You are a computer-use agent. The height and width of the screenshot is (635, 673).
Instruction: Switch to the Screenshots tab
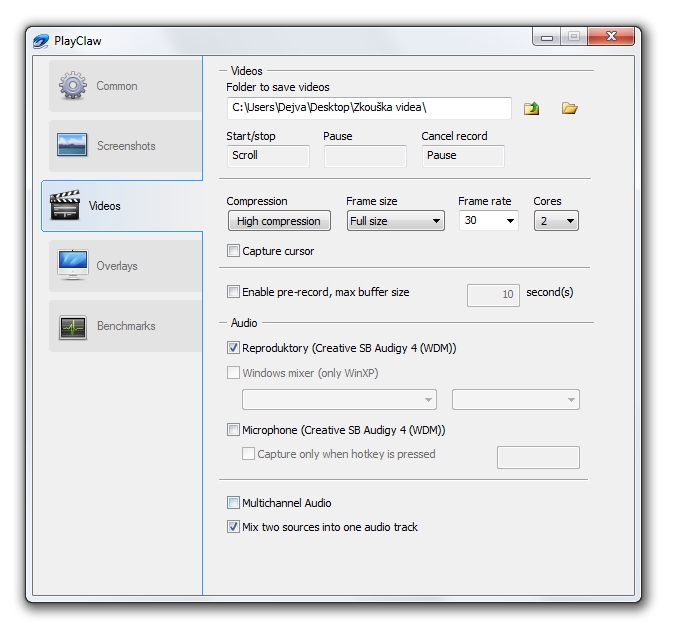(x=125, y=146)
